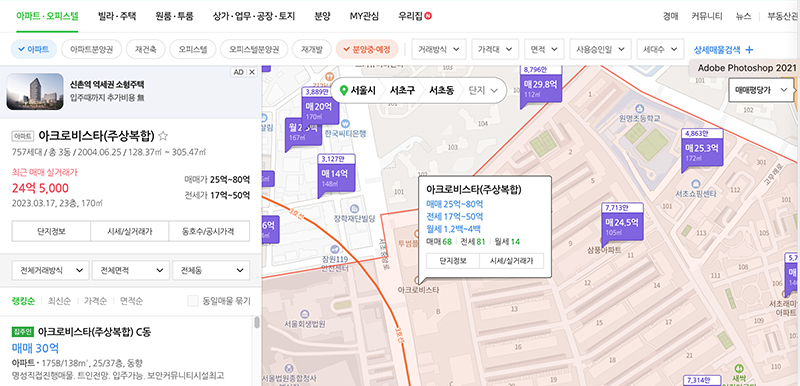This screenshot has height=386, width=800.
Task: Select 서초동 in the location breadcrumb
Action: [441, 91]
